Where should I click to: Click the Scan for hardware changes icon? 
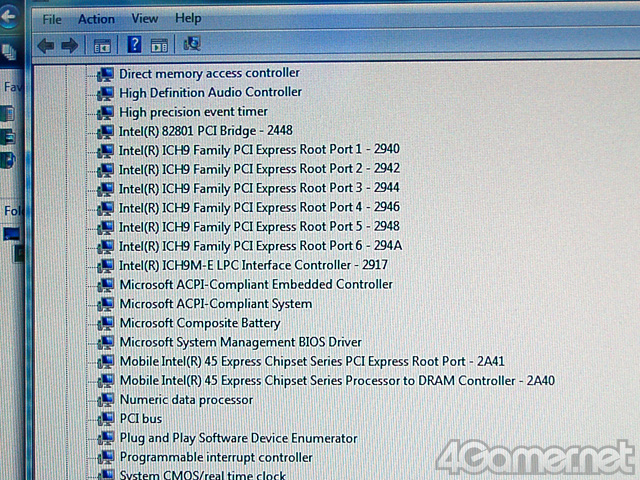click(x=192, y=44)
